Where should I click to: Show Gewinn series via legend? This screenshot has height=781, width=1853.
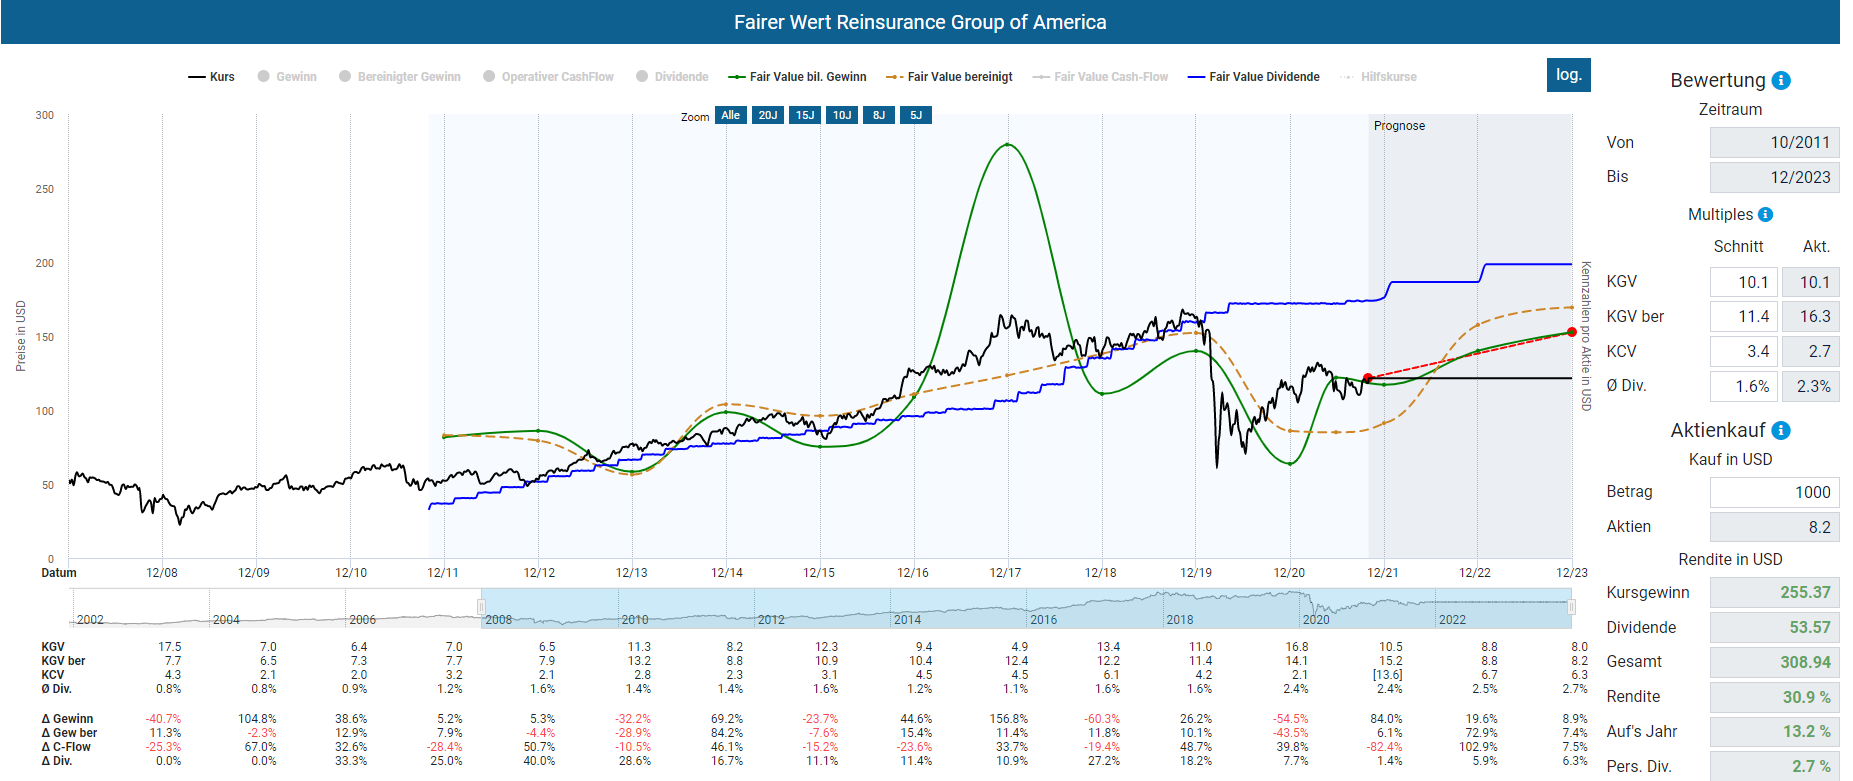[x=287, y=77]
